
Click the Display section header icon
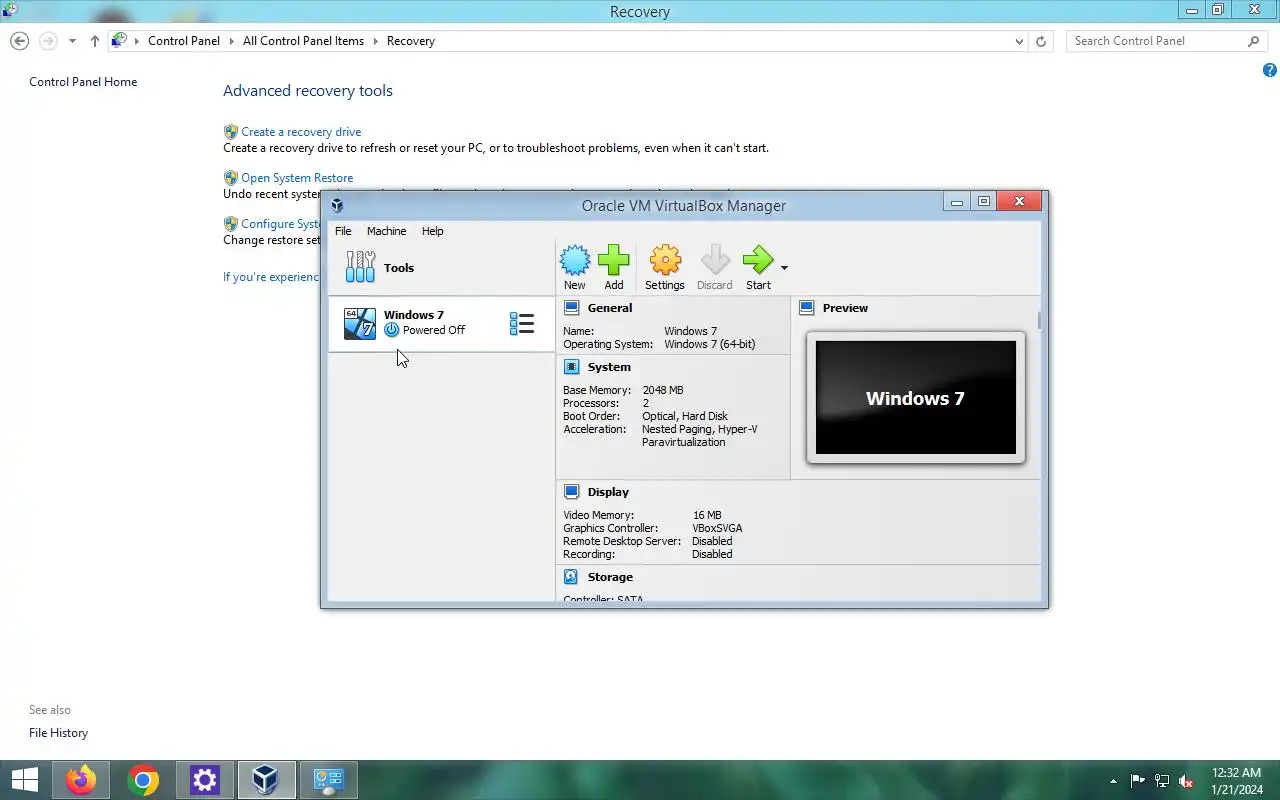pos(572,492)
